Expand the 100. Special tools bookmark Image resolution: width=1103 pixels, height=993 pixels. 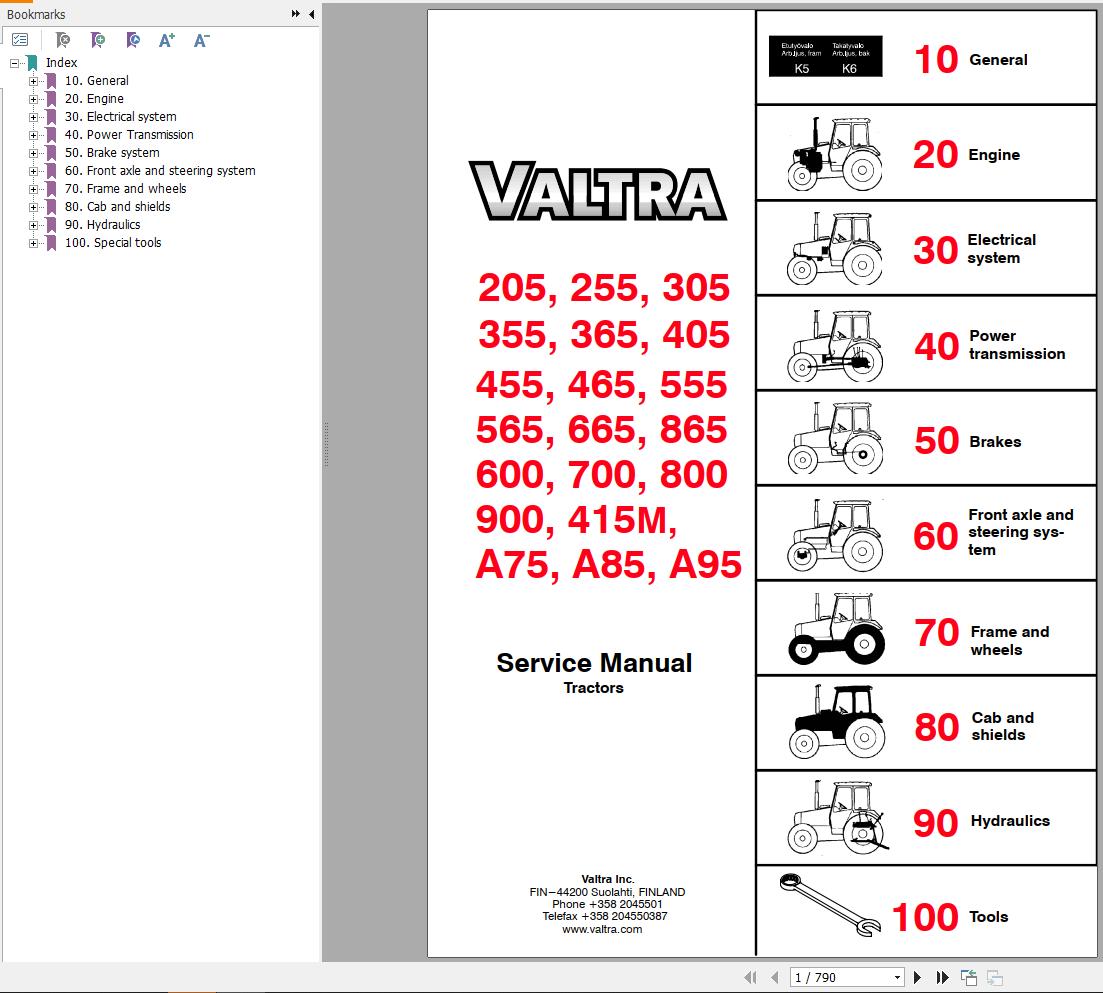point(33,243)
